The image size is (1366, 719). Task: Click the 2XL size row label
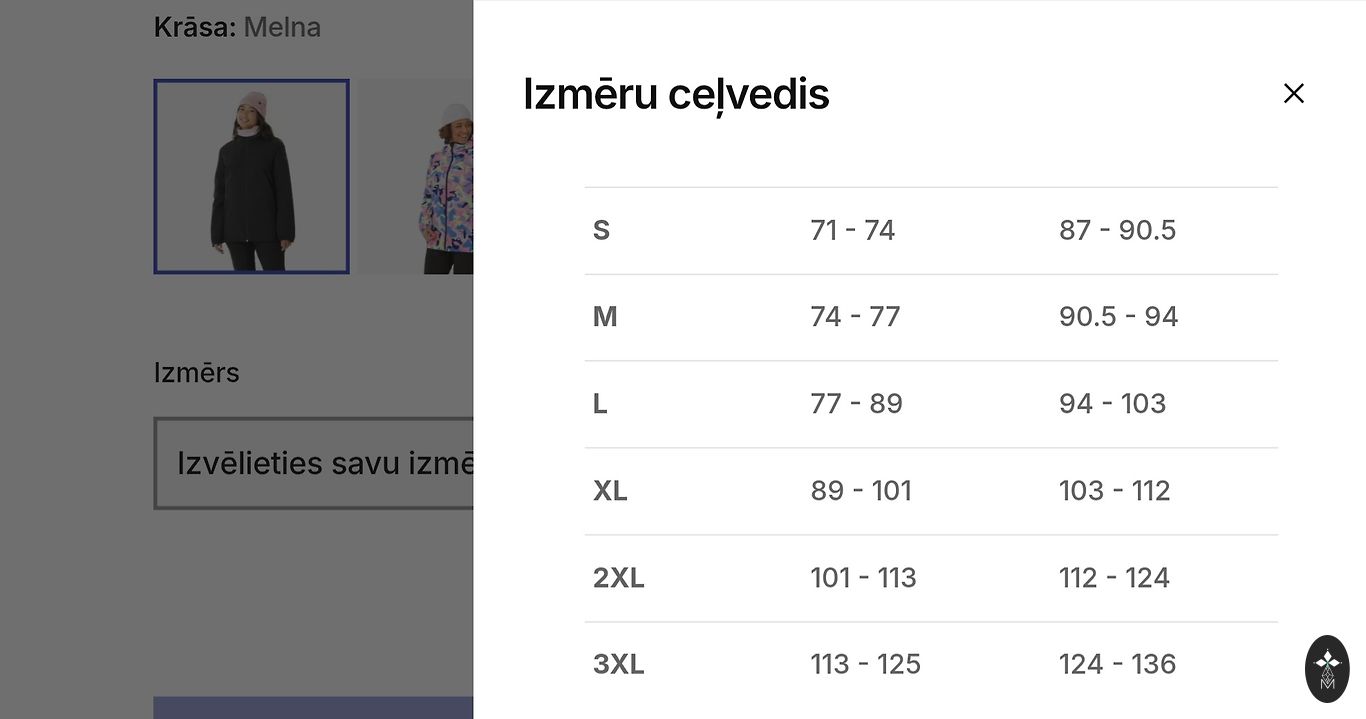tap(618, 578)
